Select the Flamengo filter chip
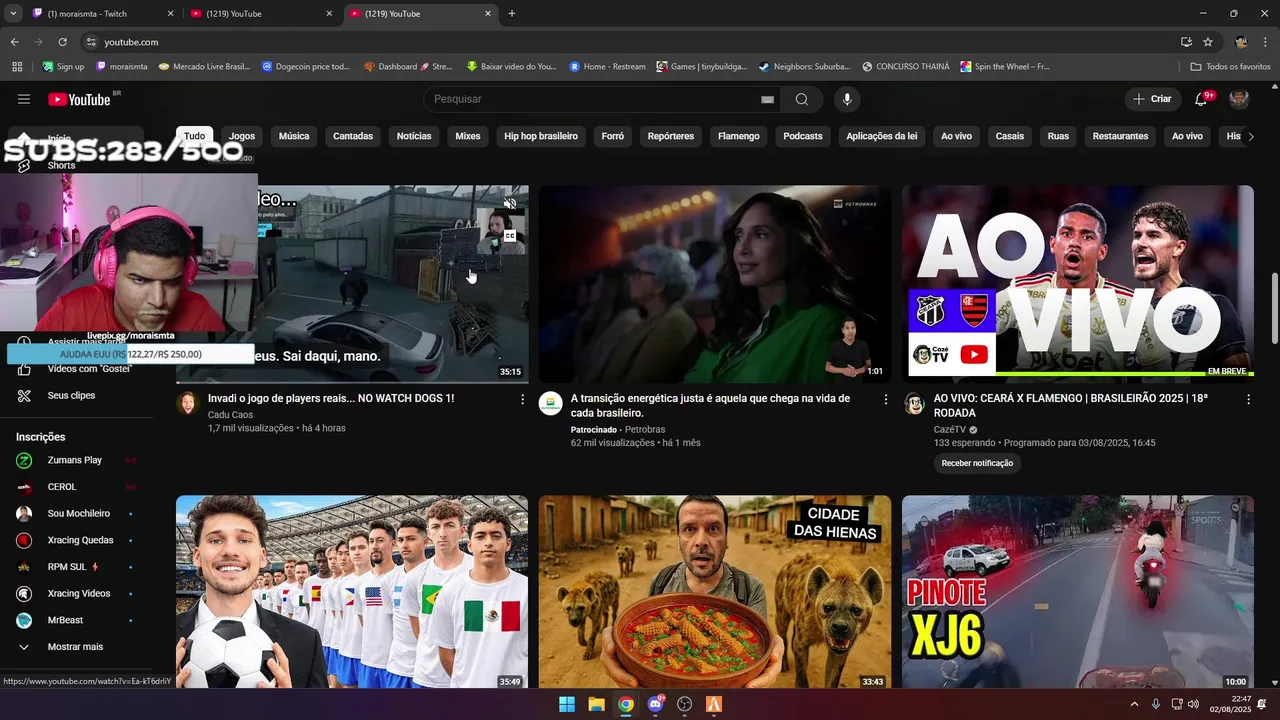1280x720 pixels. click(739, 136)
